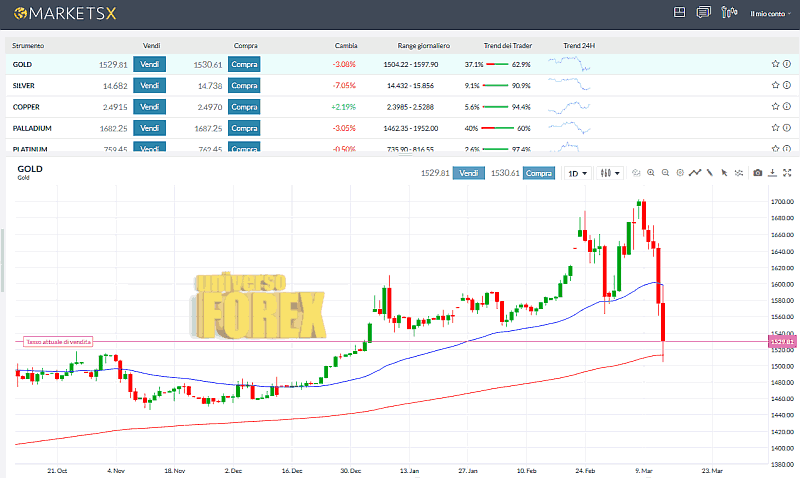The height and width of the screenshot is (478, 800).
Task: Open info icon for the SILVER row
Action: point(787,85)
